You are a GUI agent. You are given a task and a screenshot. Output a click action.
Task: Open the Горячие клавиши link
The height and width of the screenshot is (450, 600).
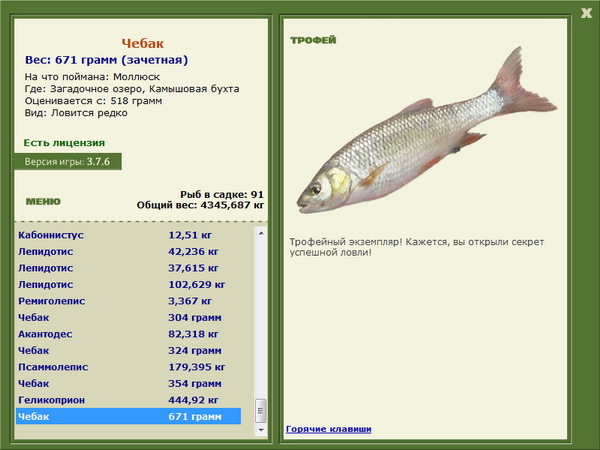pos(329,429)
